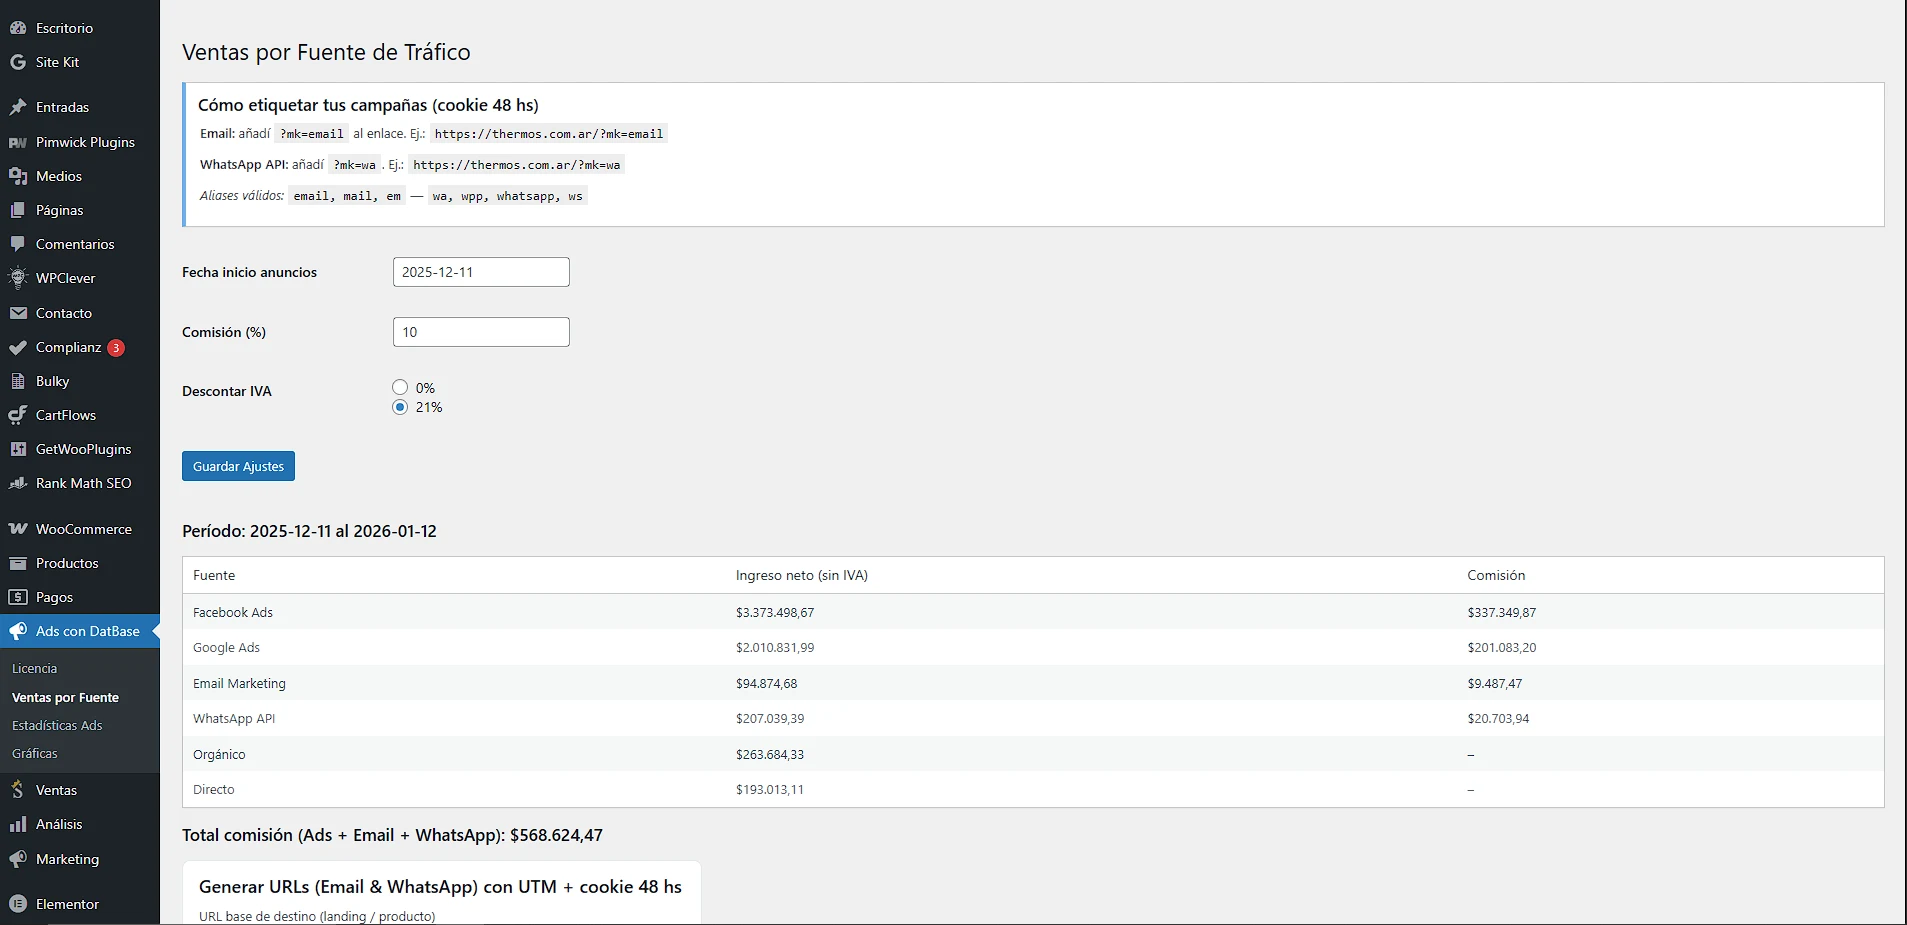1907x925 pixels.
Task: Select the 0% IVA option
Action: point(399,387)
